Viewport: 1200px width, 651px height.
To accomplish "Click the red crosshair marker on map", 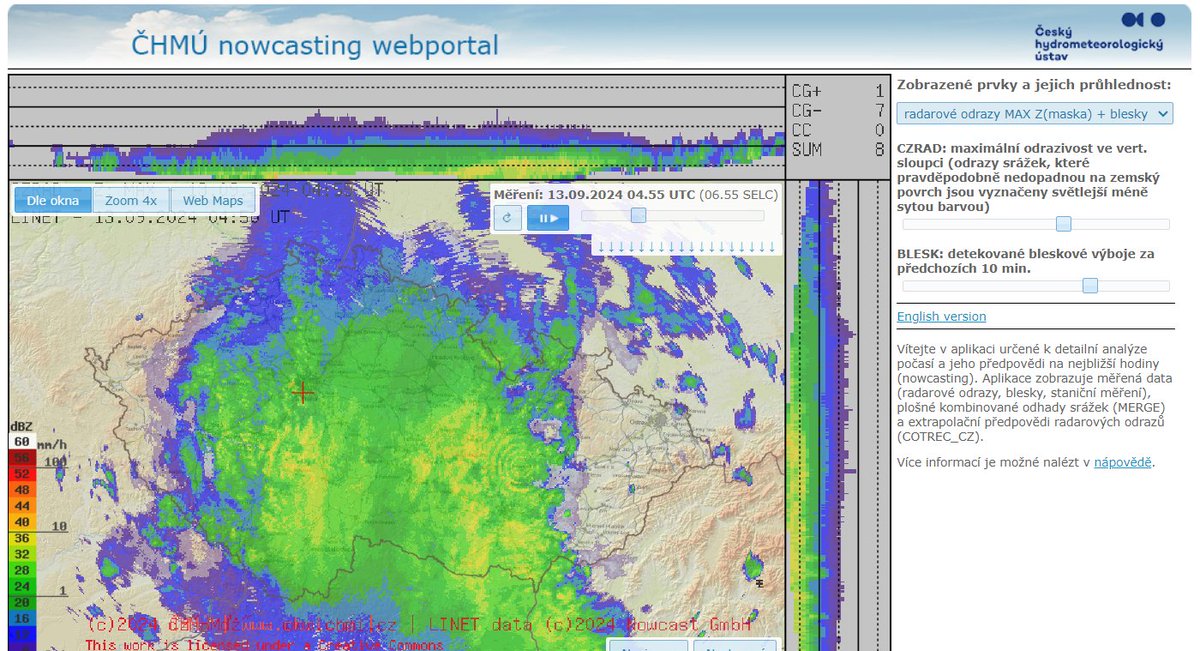I will point(303,393).
